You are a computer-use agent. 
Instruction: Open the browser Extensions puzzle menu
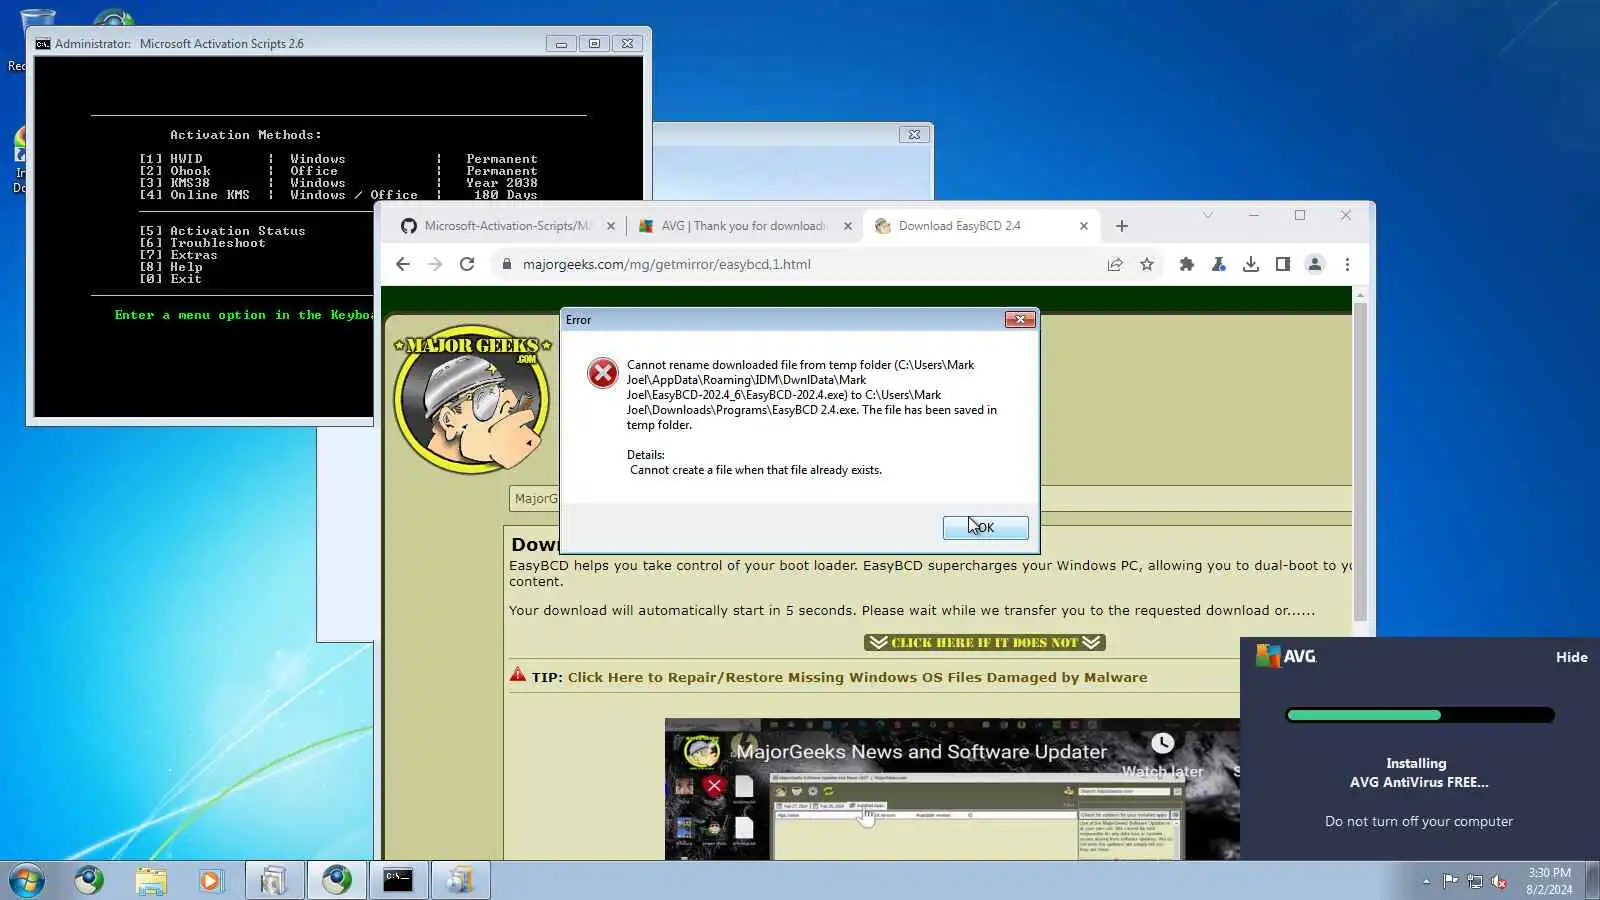pyautogui.click(x=1187, y=264)
